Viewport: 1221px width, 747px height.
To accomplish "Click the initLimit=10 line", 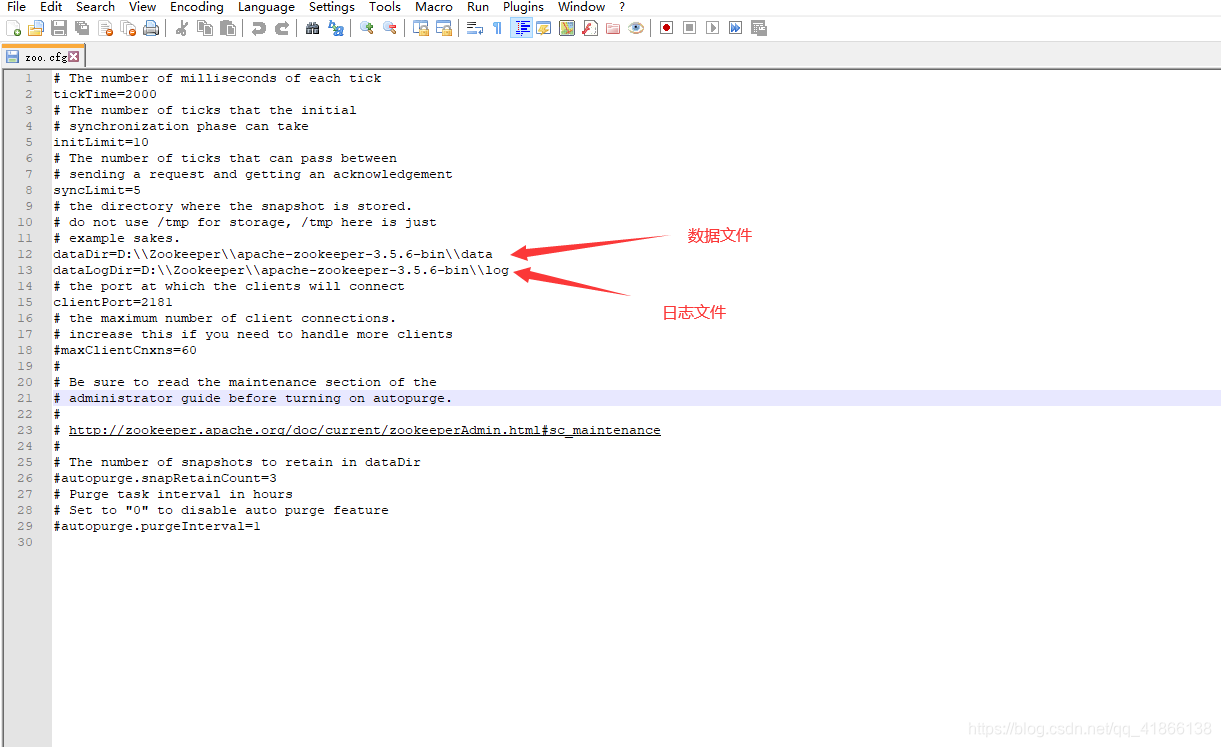I will pos(101,142).
